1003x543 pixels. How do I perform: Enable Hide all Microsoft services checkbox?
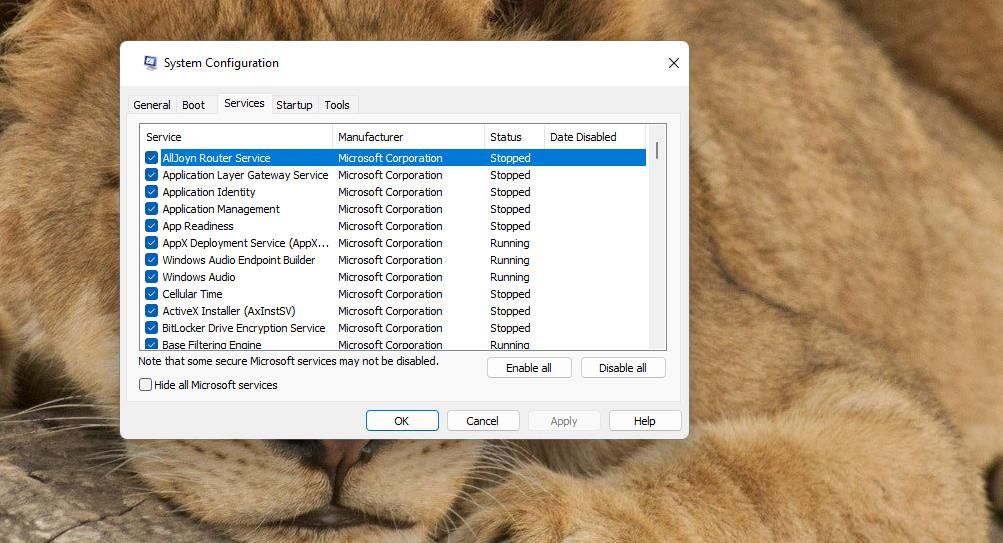point(146,385)
